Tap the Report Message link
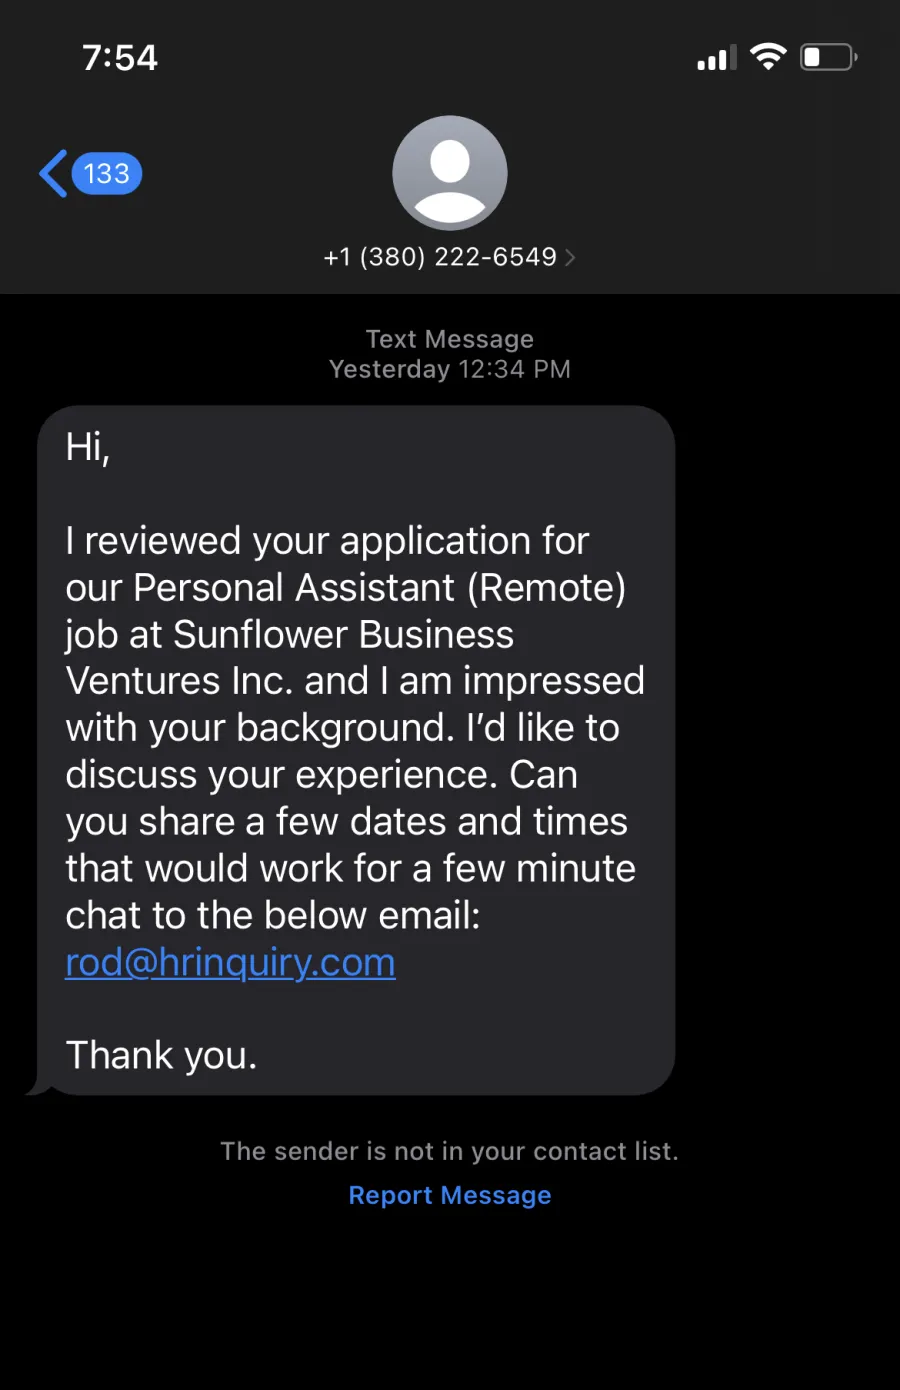Image resolution: width=900 pixels, height=1390 pixels. (450, 1195)
